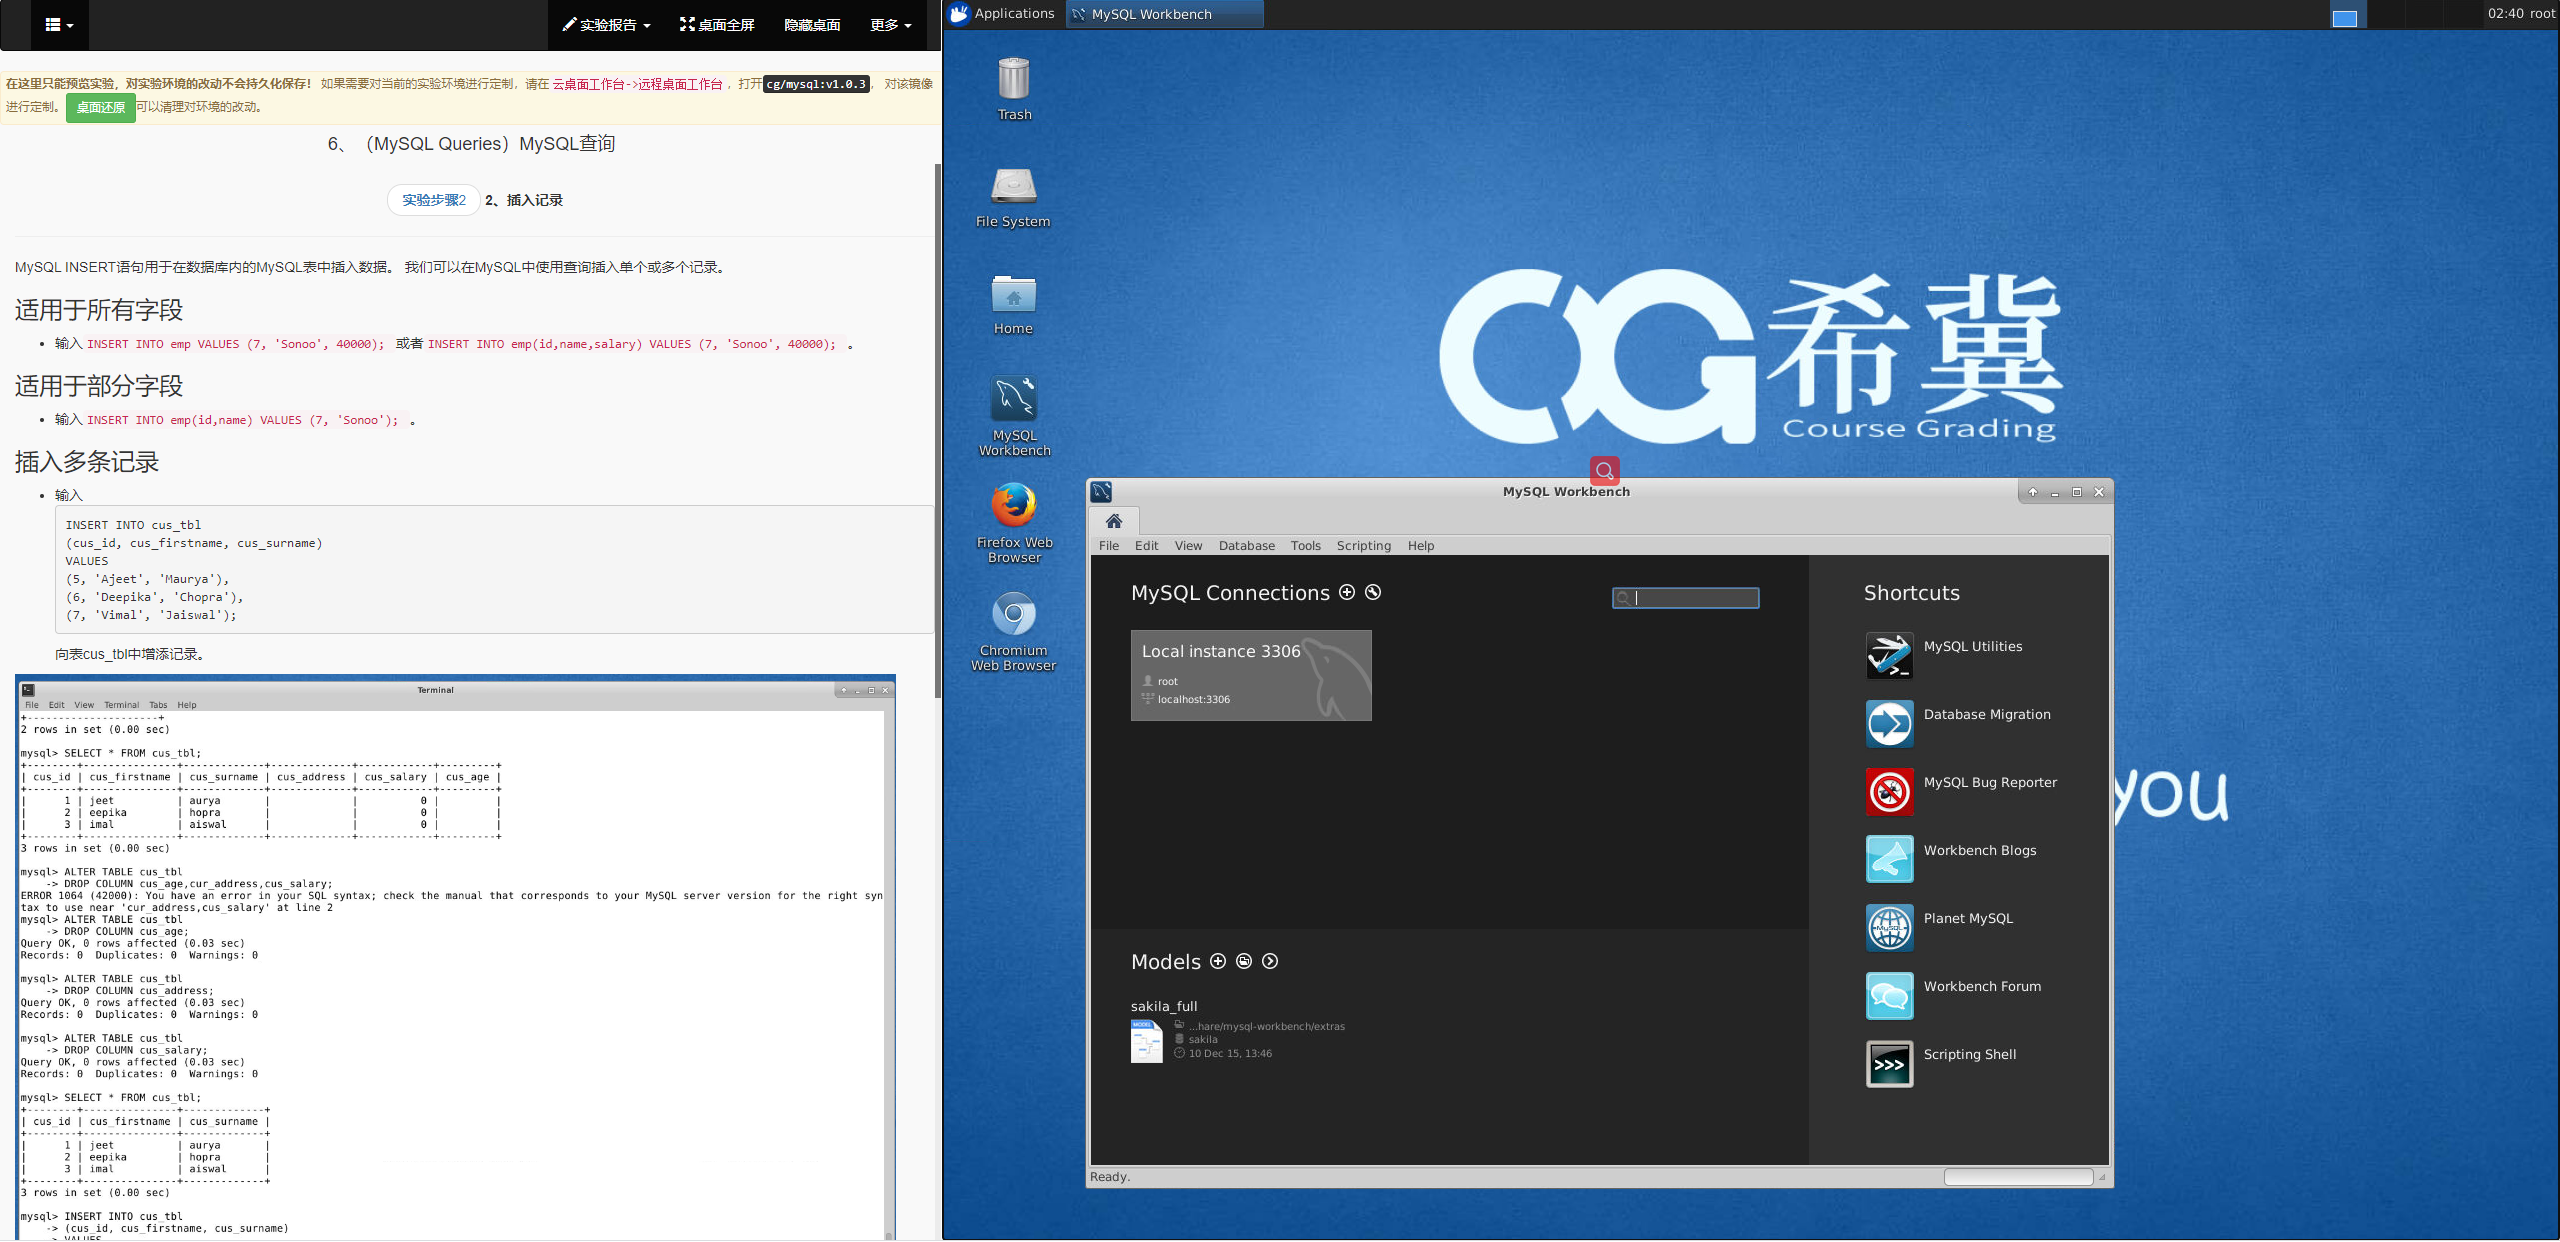Expand the 更多 dropdown
Screen dimensions: 2560x1242
890,25
